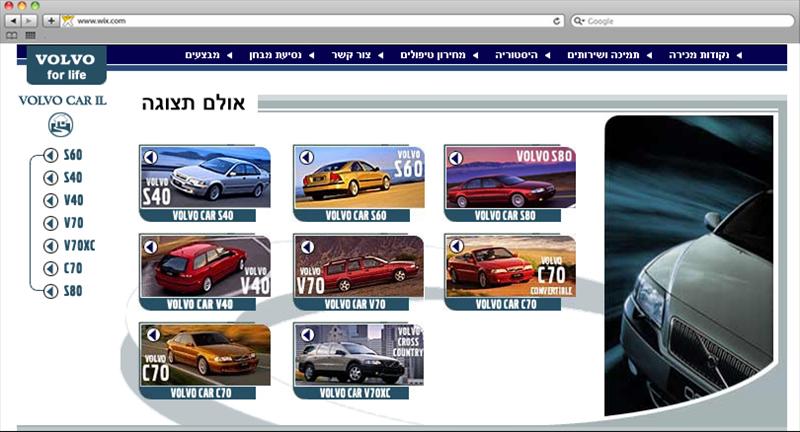
Task: Click the VOLVO CAR V40 caption label
Action: point(200,304)
